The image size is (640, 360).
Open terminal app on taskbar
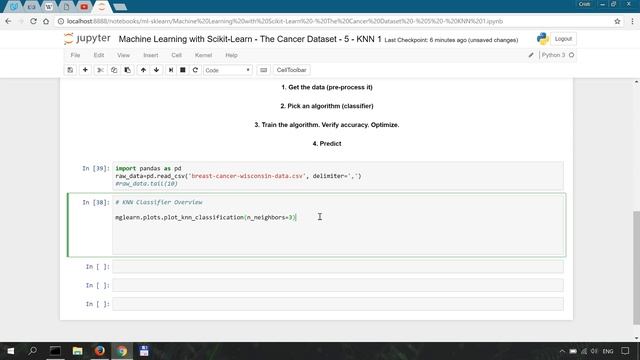[55, 351]
